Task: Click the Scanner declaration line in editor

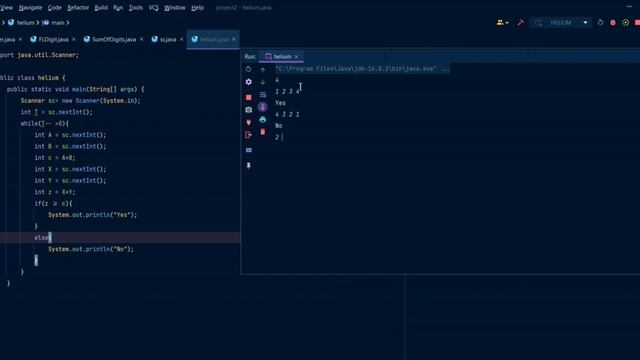Action: pyautogui.click(x=80, y=101)
